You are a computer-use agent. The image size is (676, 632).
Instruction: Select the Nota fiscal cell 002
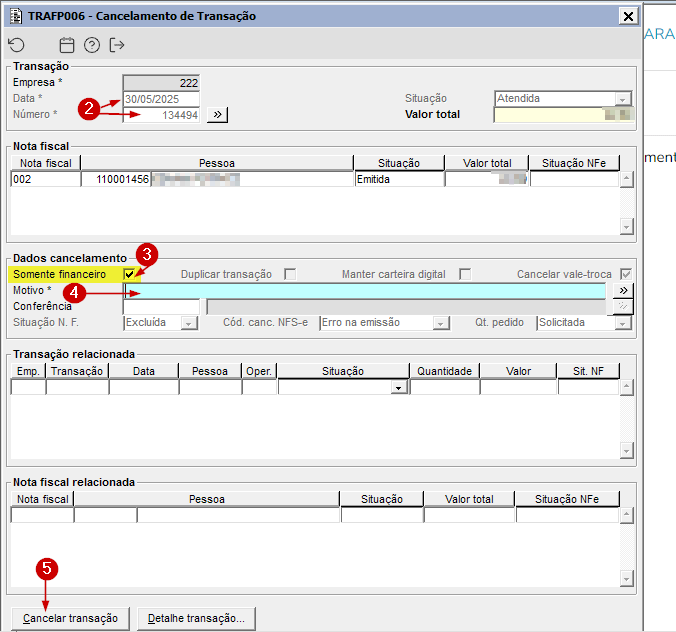[x=46, y=179]
